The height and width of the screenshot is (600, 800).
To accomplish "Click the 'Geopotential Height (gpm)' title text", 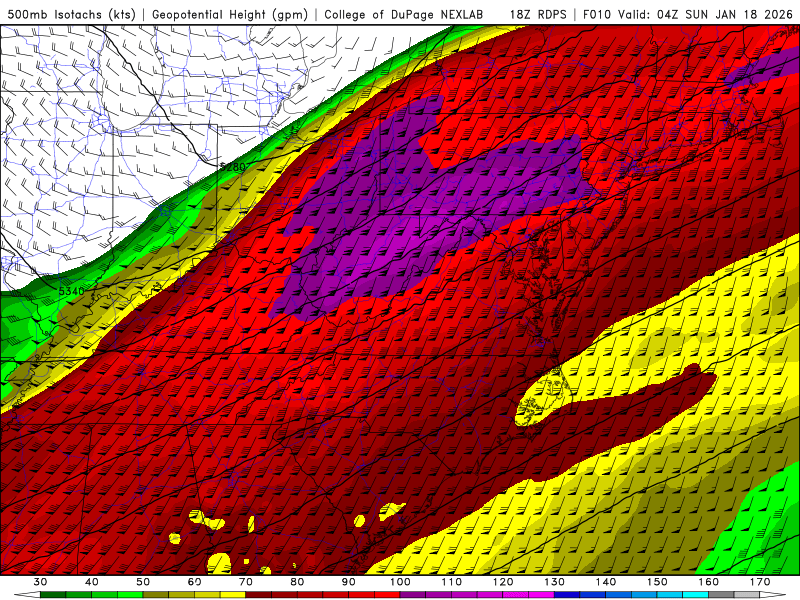I will [230, 14].
